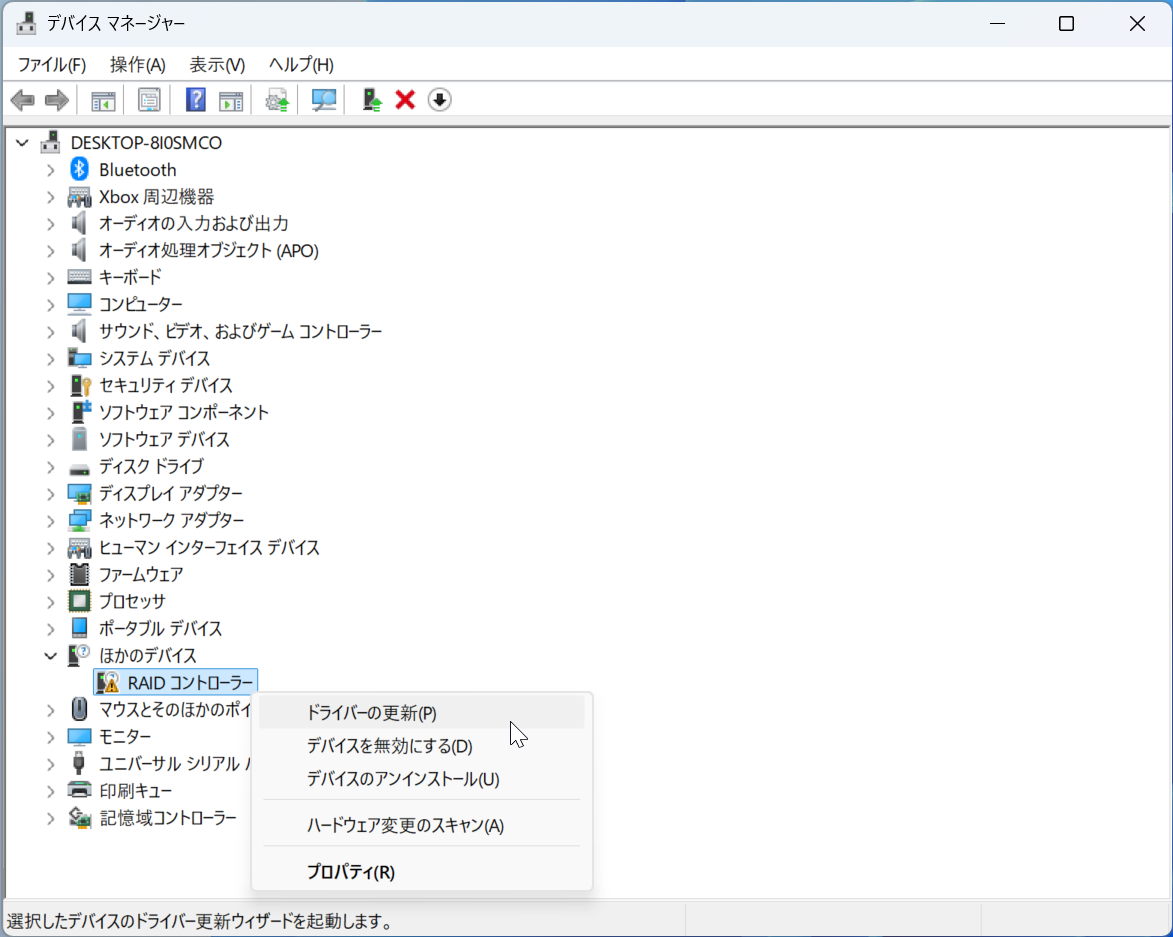Viewport: 1173px width, 937px height.
Task: Open the ヘルプ(H) menu
Action: pos(301,64)
